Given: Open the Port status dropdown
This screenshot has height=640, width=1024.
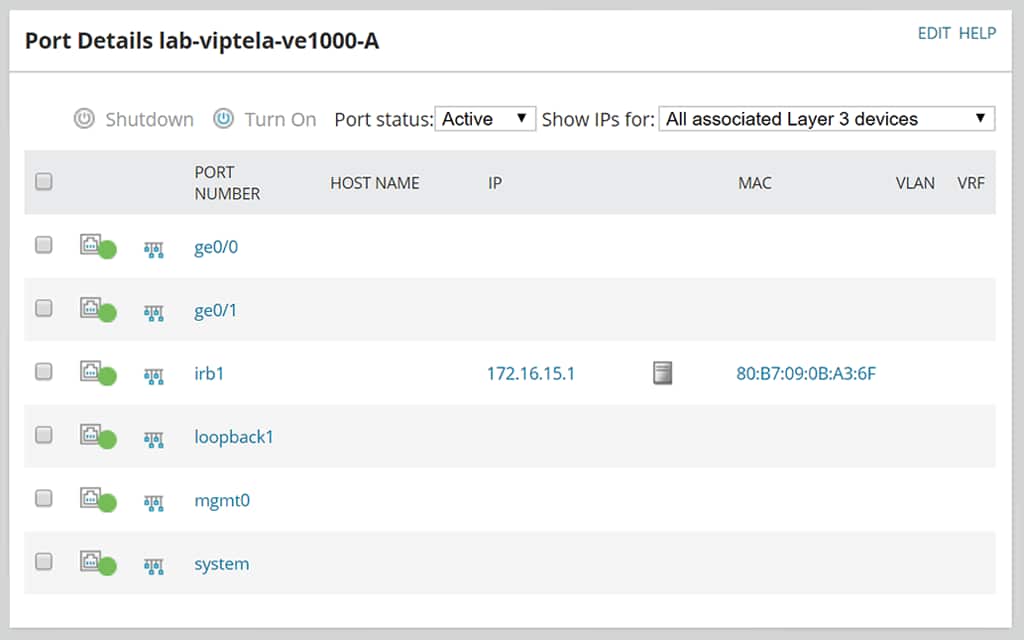Looking at the screenshot, I should [x=485, y=118].
